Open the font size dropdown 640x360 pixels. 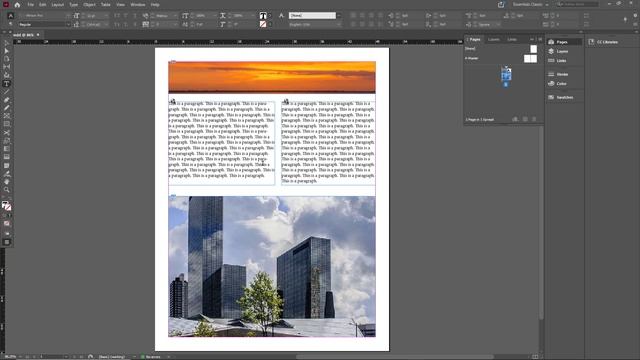[106, 16]
